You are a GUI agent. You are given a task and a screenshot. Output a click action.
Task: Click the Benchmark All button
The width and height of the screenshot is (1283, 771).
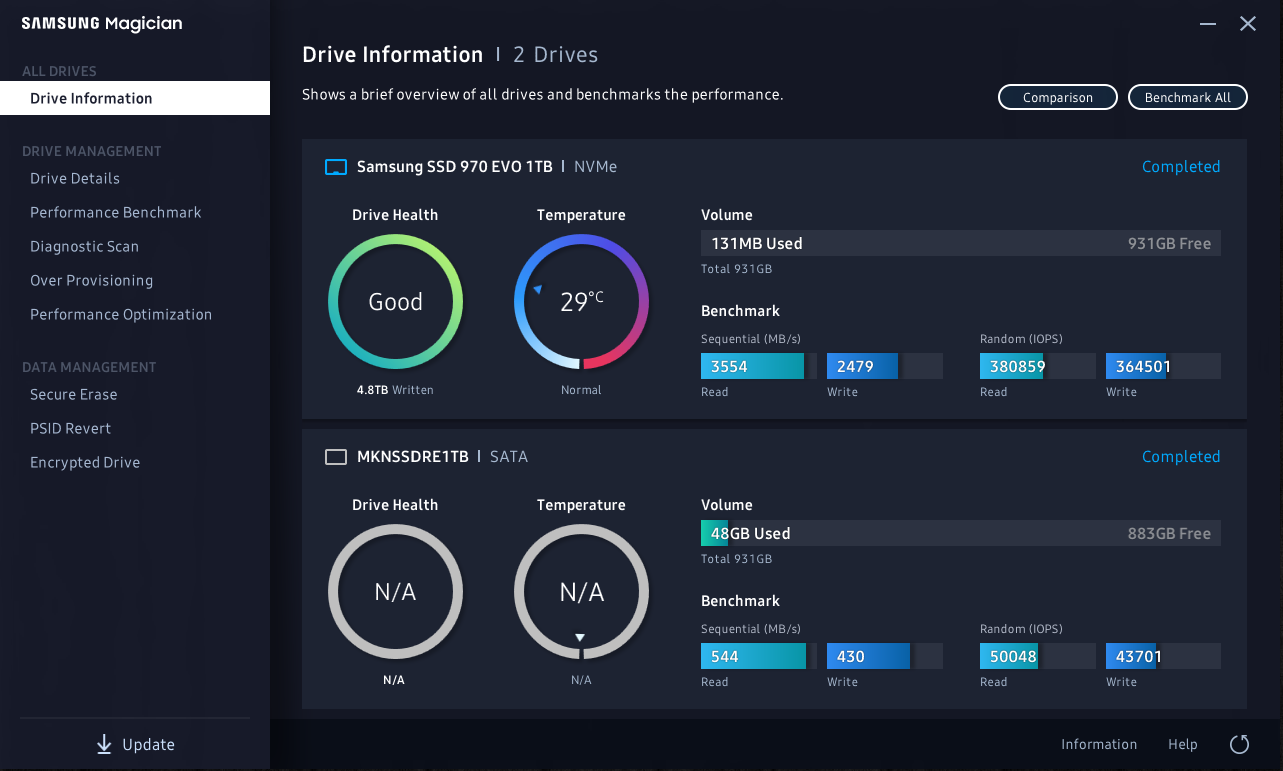tap(1188, 97)
